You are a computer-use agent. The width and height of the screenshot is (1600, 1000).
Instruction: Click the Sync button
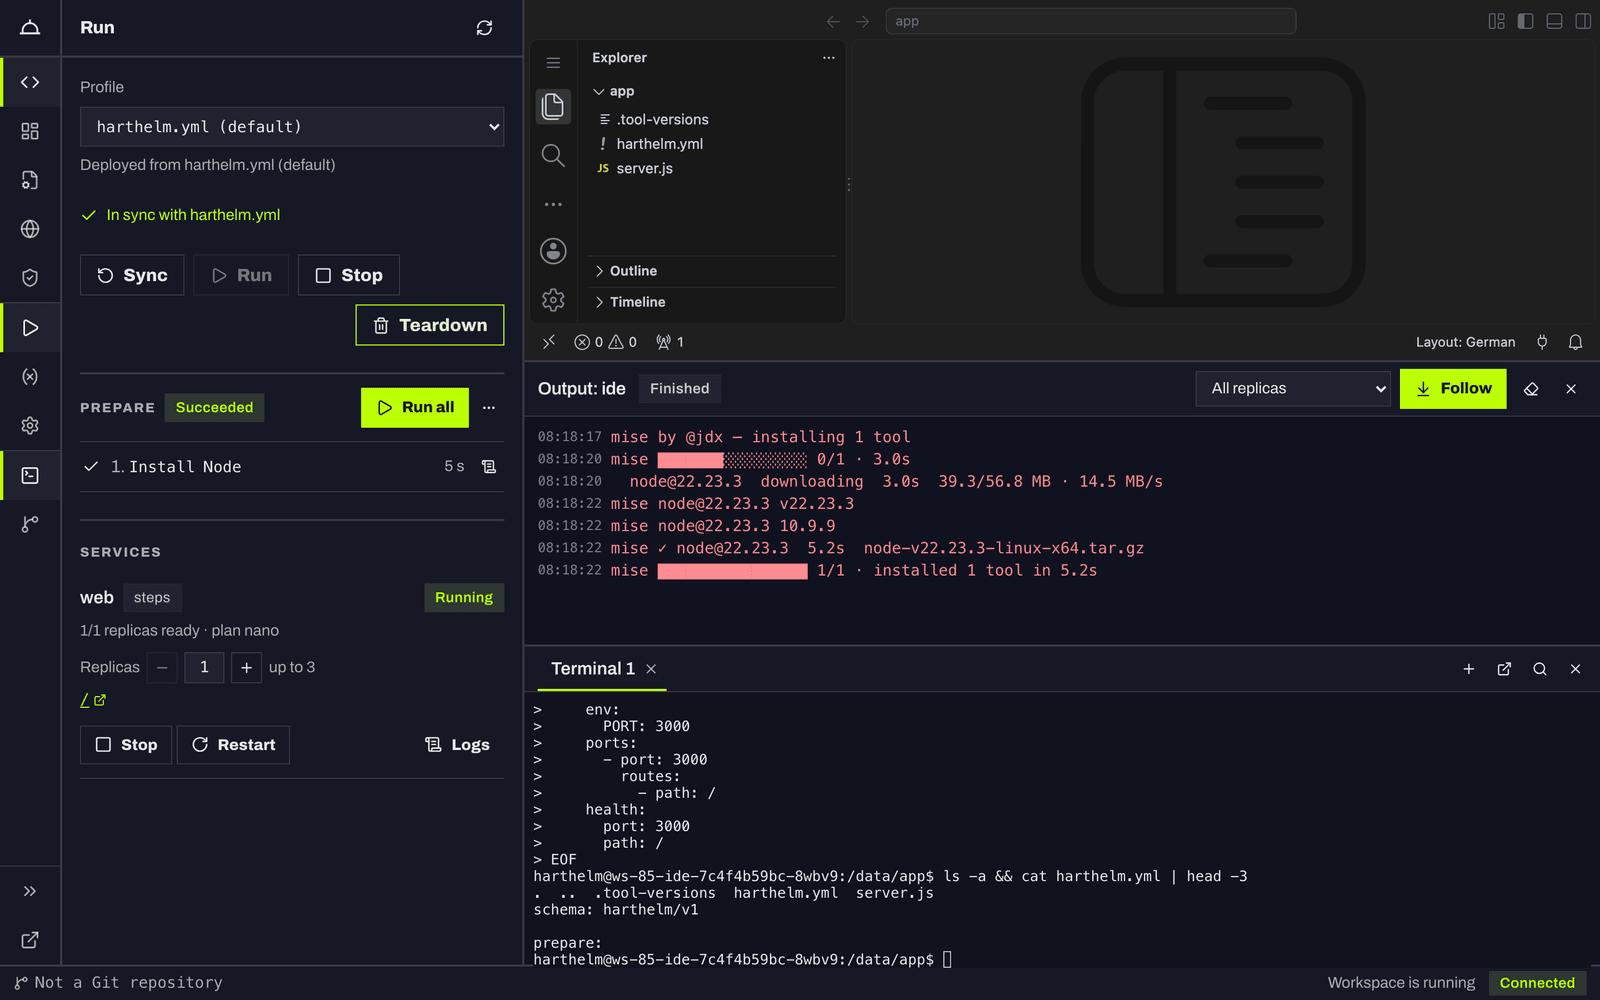click(x=132, y=275)
